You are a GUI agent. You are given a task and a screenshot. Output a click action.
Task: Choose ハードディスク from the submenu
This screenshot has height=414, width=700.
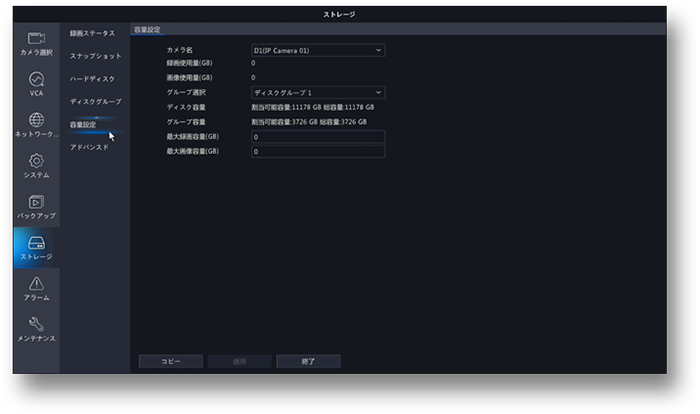(92, 79)
